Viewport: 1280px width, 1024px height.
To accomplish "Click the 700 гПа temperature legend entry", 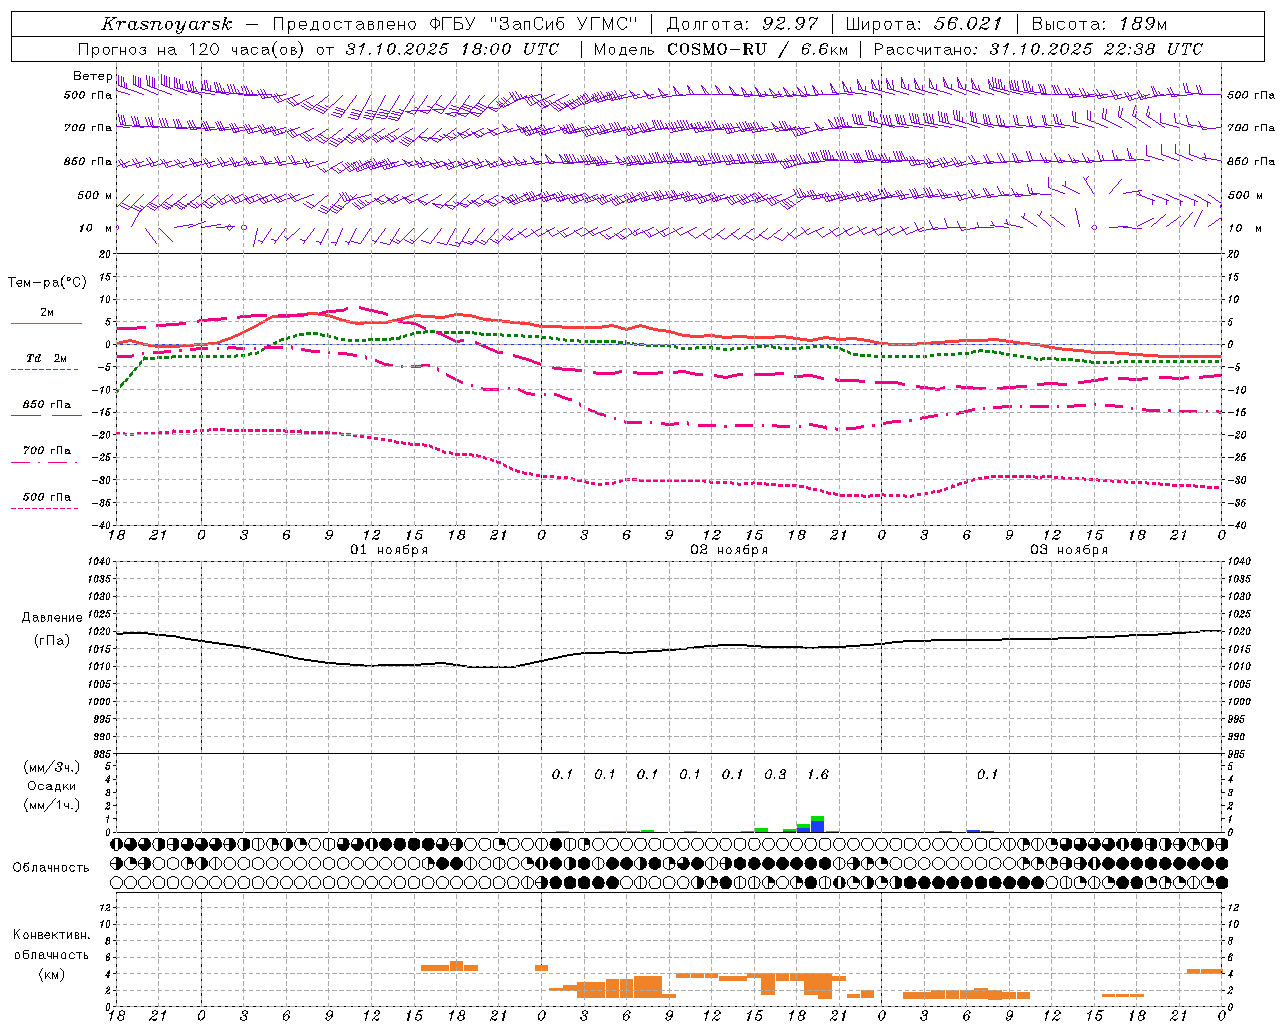I will click(46, 450).
